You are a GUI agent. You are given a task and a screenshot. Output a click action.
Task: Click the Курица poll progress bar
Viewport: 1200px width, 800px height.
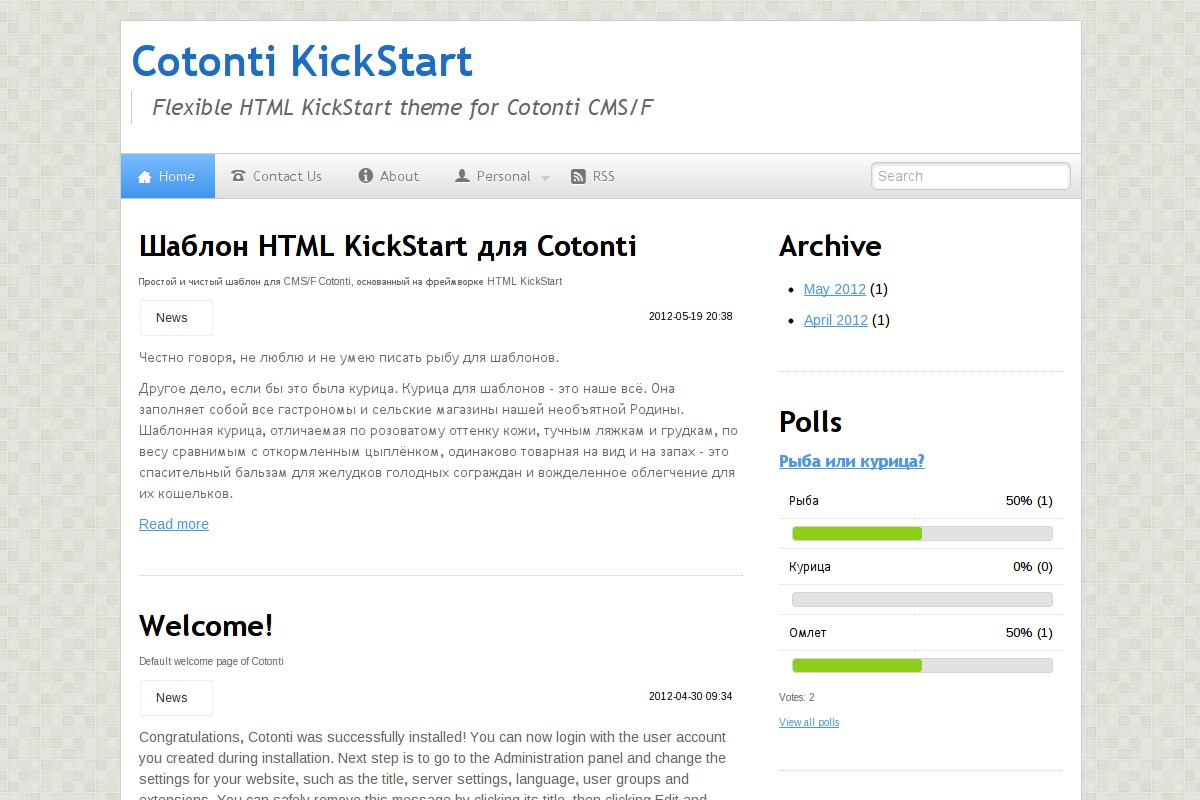[x=922, y=599]
